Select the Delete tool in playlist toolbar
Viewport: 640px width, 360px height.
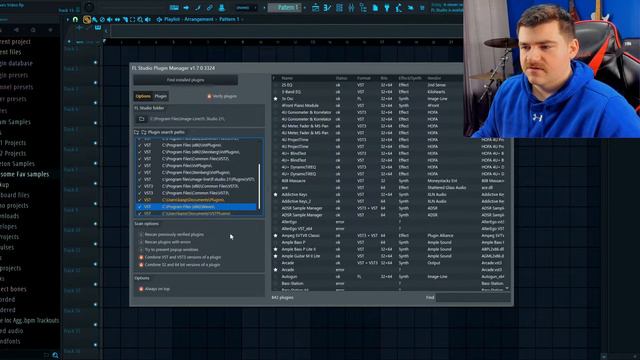[x=102, y=19]
